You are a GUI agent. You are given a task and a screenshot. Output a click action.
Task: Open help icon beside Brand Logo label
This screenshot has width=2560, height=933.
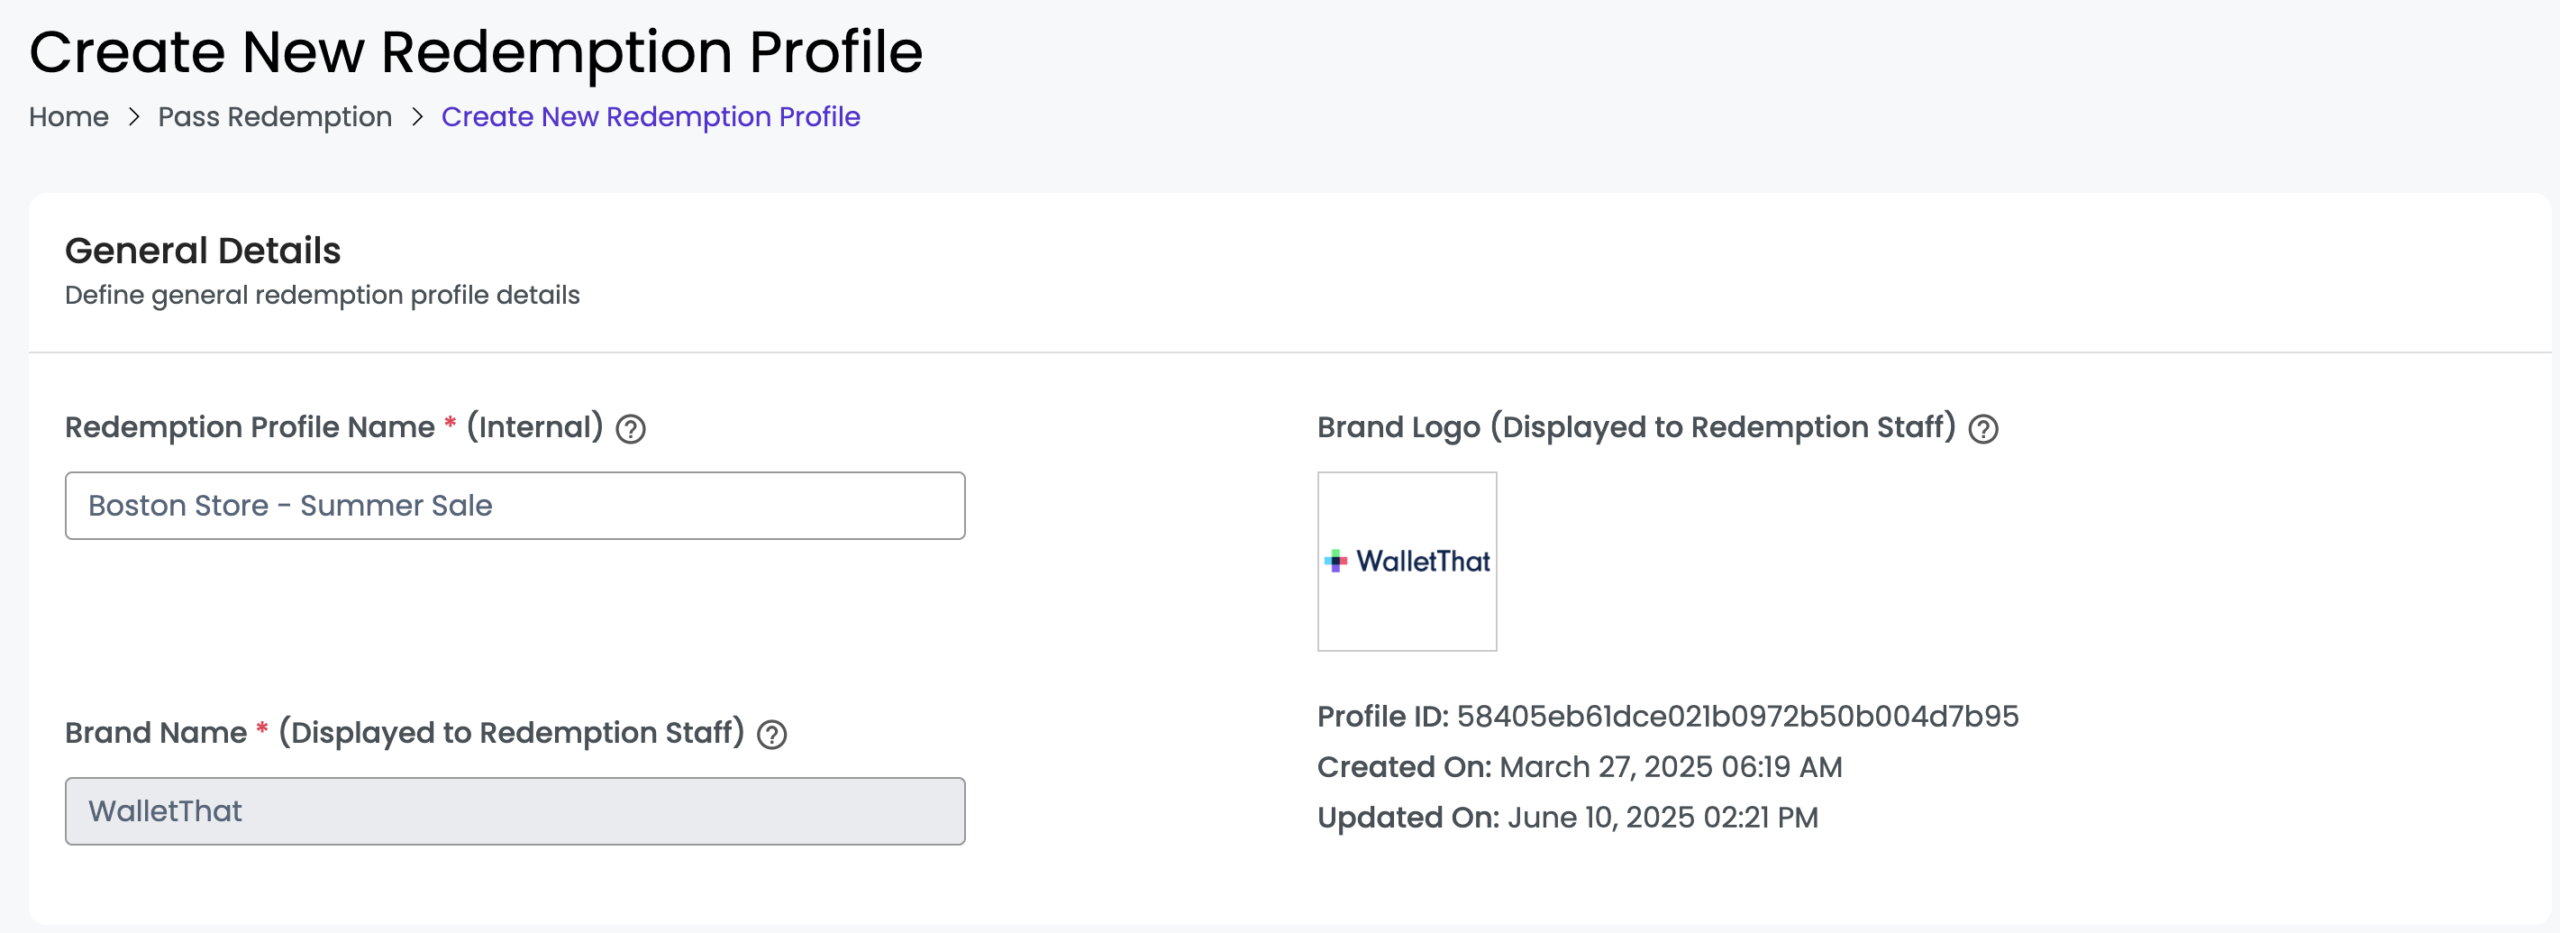click(x=1983, y=429)
